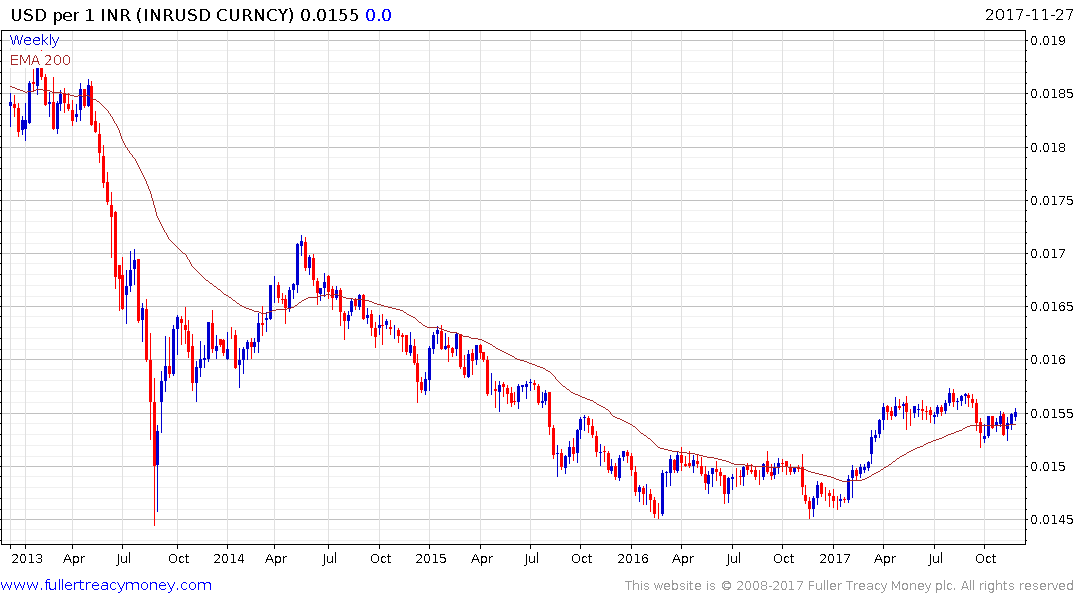Click the chart title 'USD per 1 INR (INRUSD CURNCY)'
Viewport: 1075px width, 600px height.
152,15
